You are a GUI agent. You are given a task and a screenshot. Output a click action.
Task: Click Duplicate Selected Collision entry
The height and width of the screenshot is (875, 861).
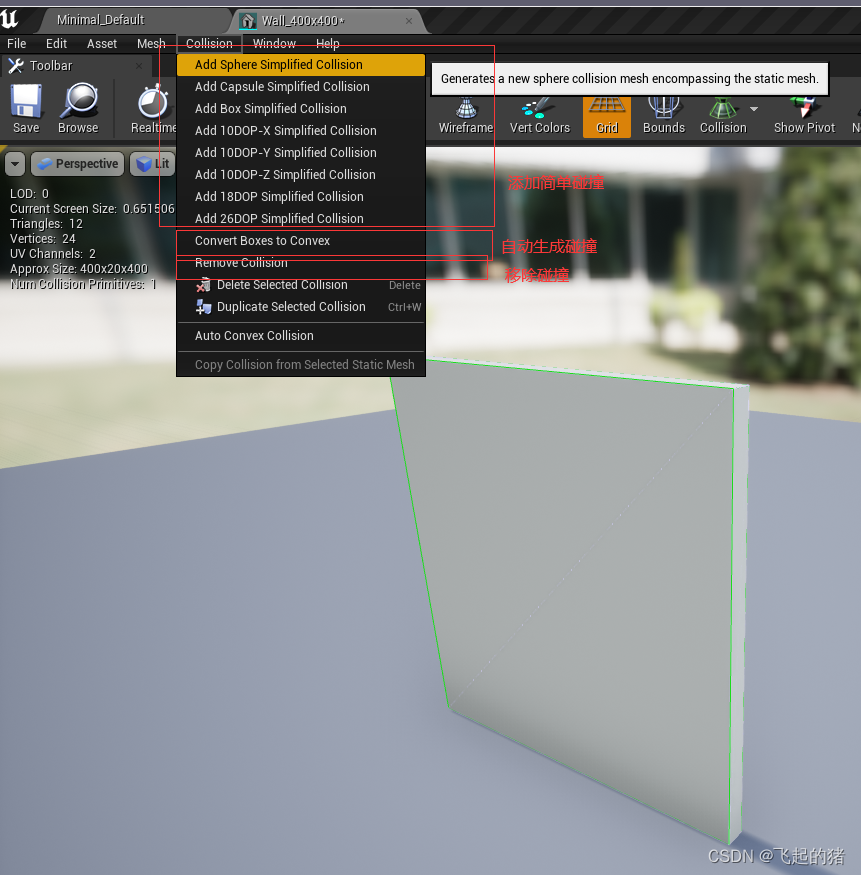coord(301,307)
